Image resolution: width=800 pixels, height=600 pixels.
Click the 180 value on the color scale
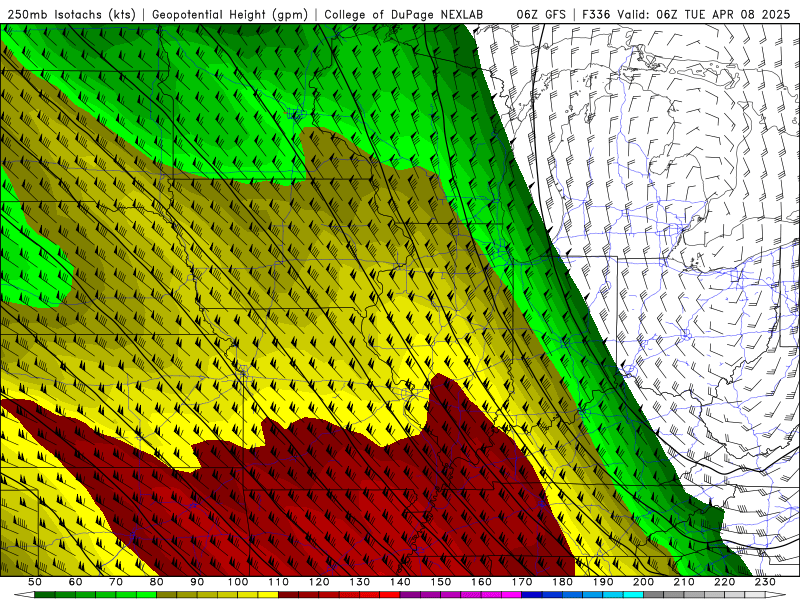coord(562,582)
